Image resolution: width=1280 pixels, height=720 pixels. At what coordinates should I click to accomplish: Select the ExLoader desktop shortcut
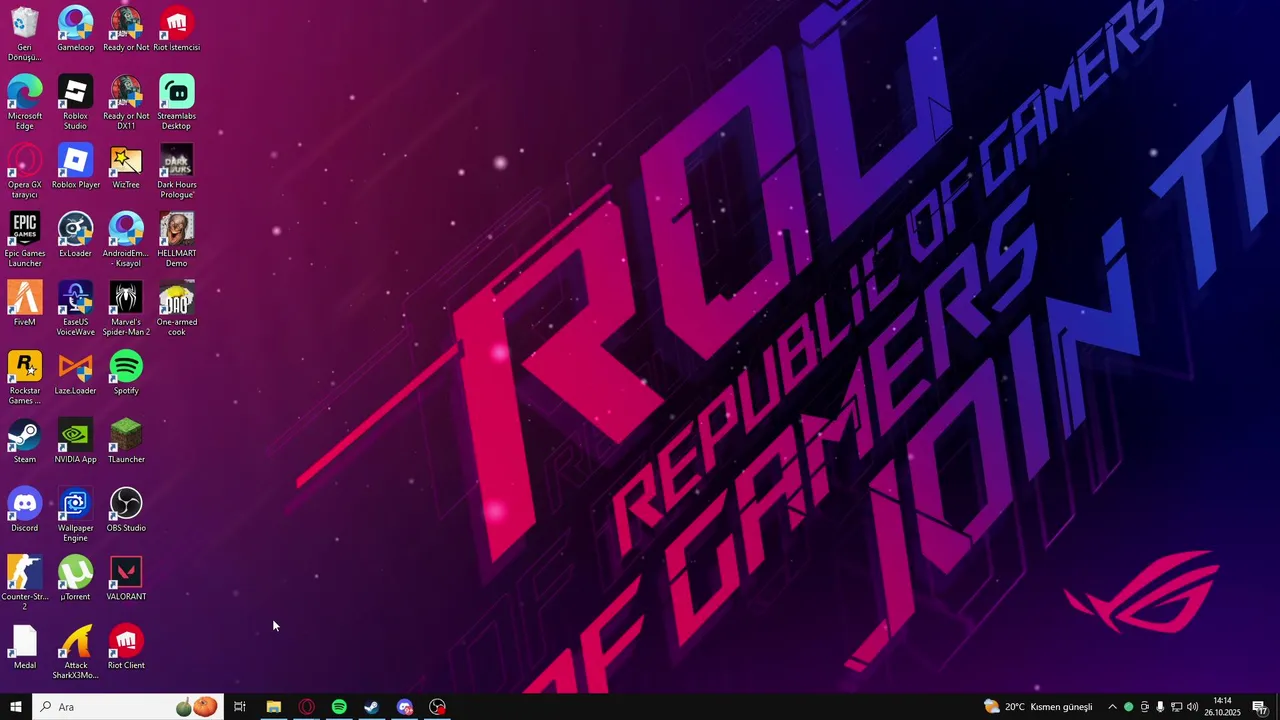coord(75,235)
